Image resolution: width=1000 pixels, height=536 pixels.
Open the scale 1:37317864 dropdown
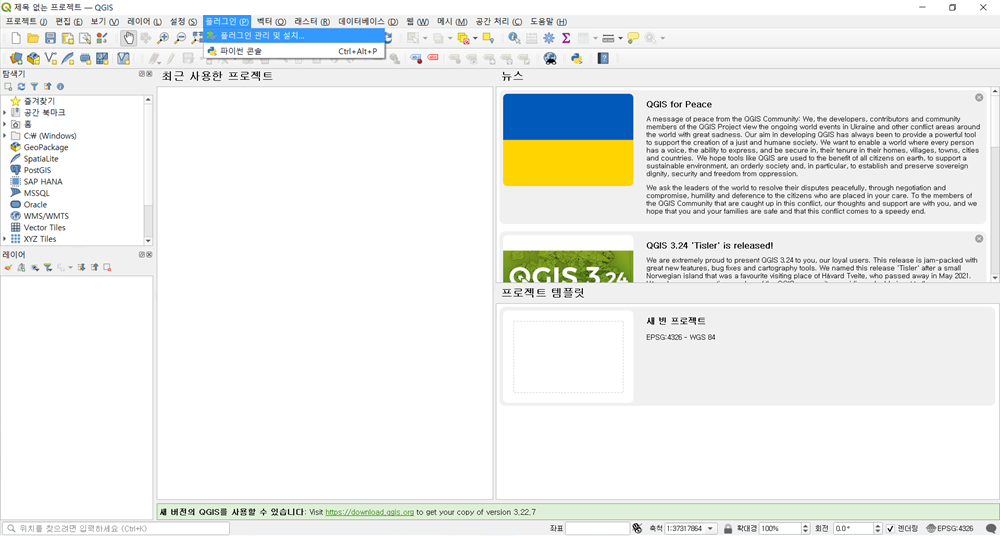pos(711,528)
